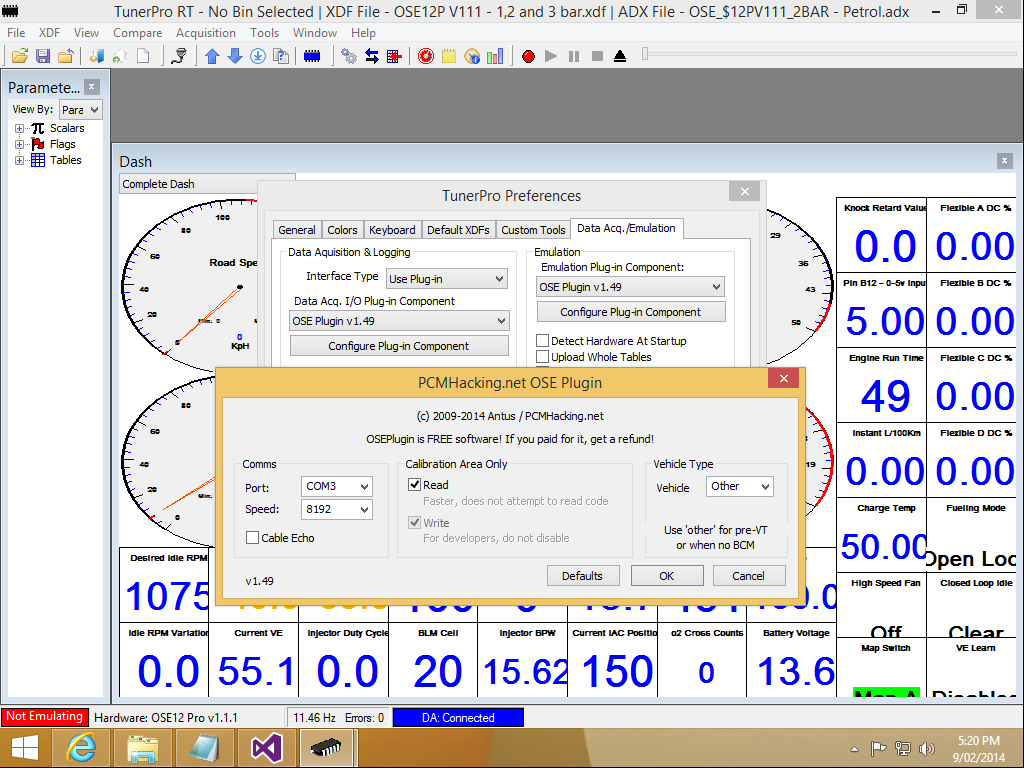This screenshot has height=768, width=1024.
Task: Open Visual Studio from the taskbar
Action: pos(266,748)
